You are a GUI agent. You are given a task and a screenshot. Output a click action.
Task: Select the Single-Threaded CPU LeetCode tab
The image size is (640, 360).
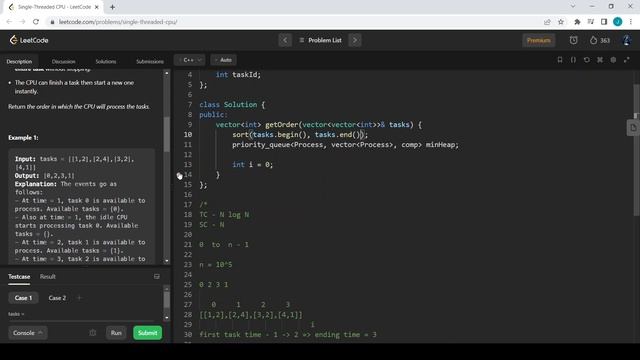53,7
